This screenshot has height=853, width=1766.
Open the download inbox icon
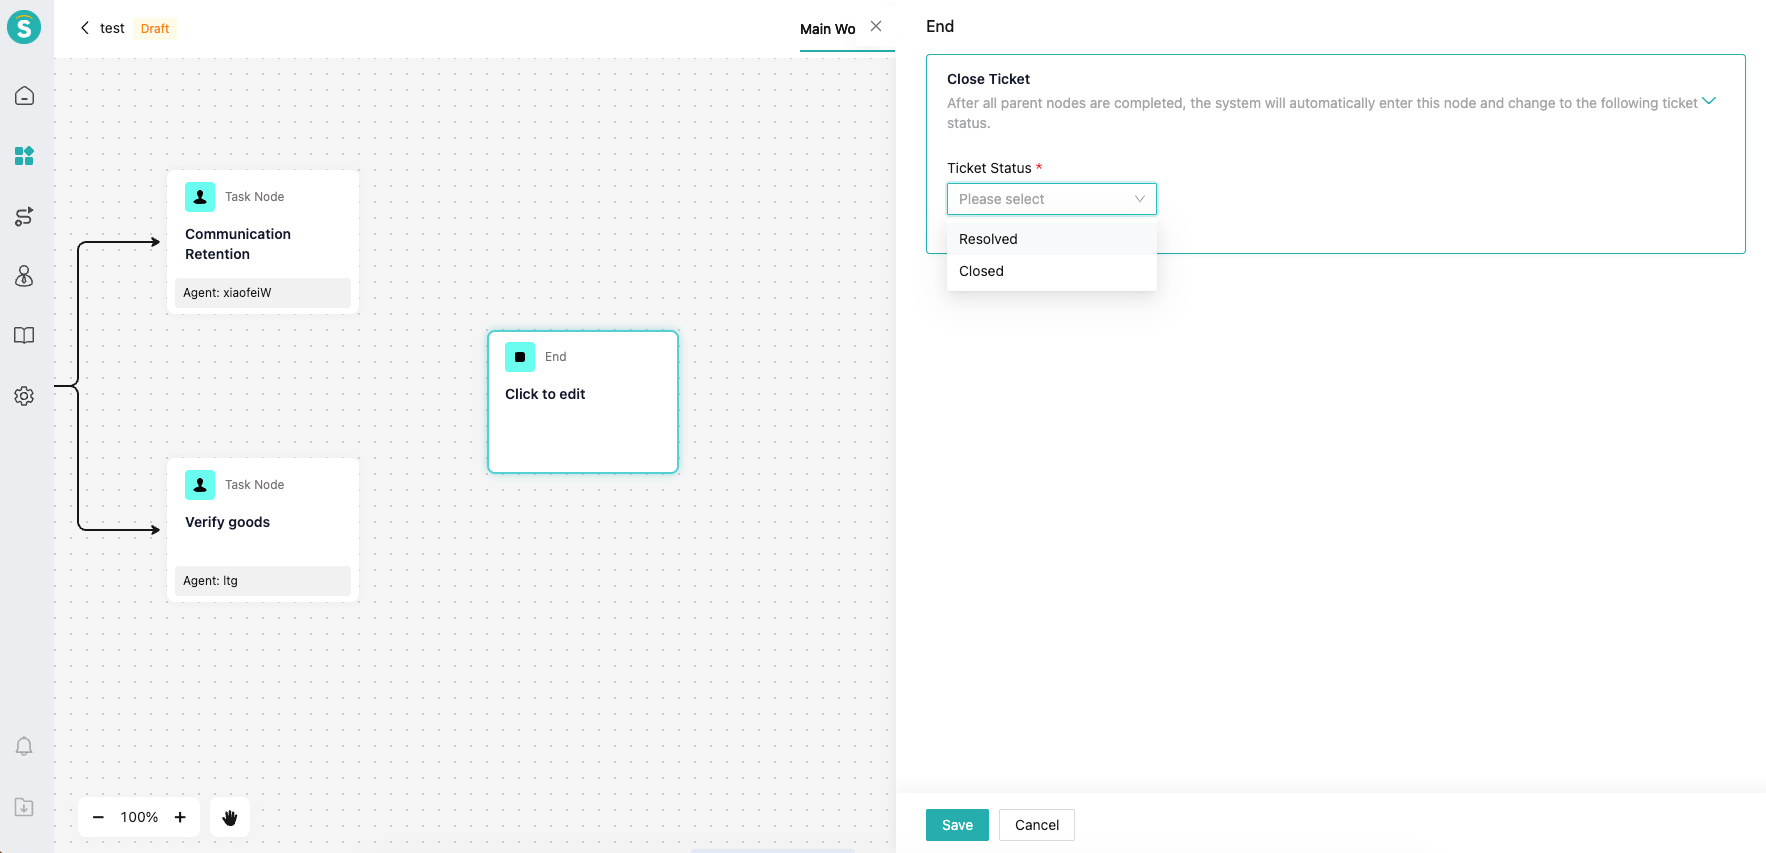pyautogui.click(x=24, y=807)
